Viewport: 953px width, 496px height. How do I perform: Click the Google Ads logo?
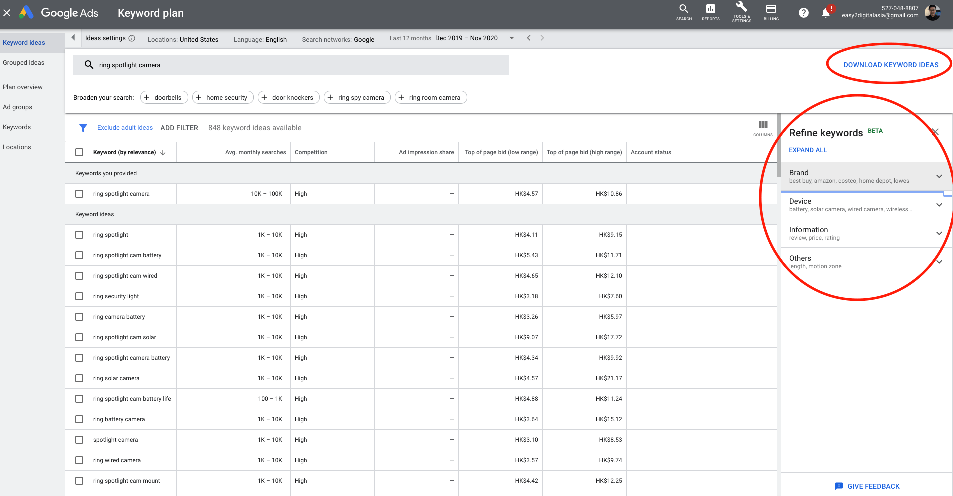tap(58, 13)
